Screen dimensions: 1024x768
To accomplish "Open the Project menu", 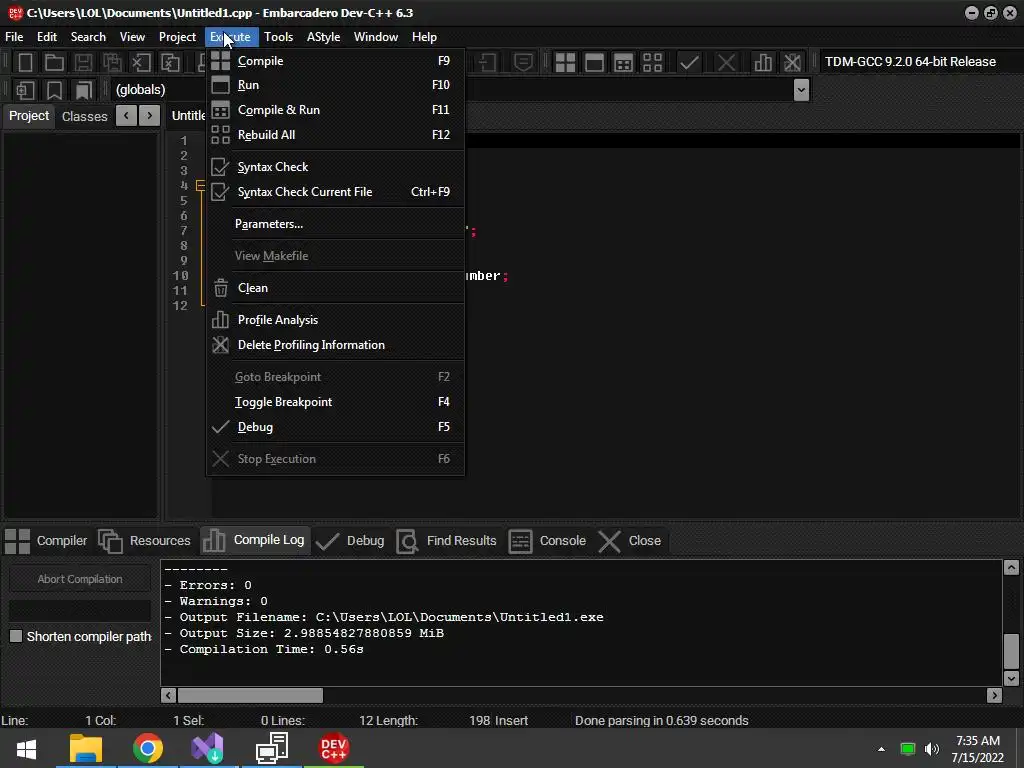I will [x=177, y=37].
